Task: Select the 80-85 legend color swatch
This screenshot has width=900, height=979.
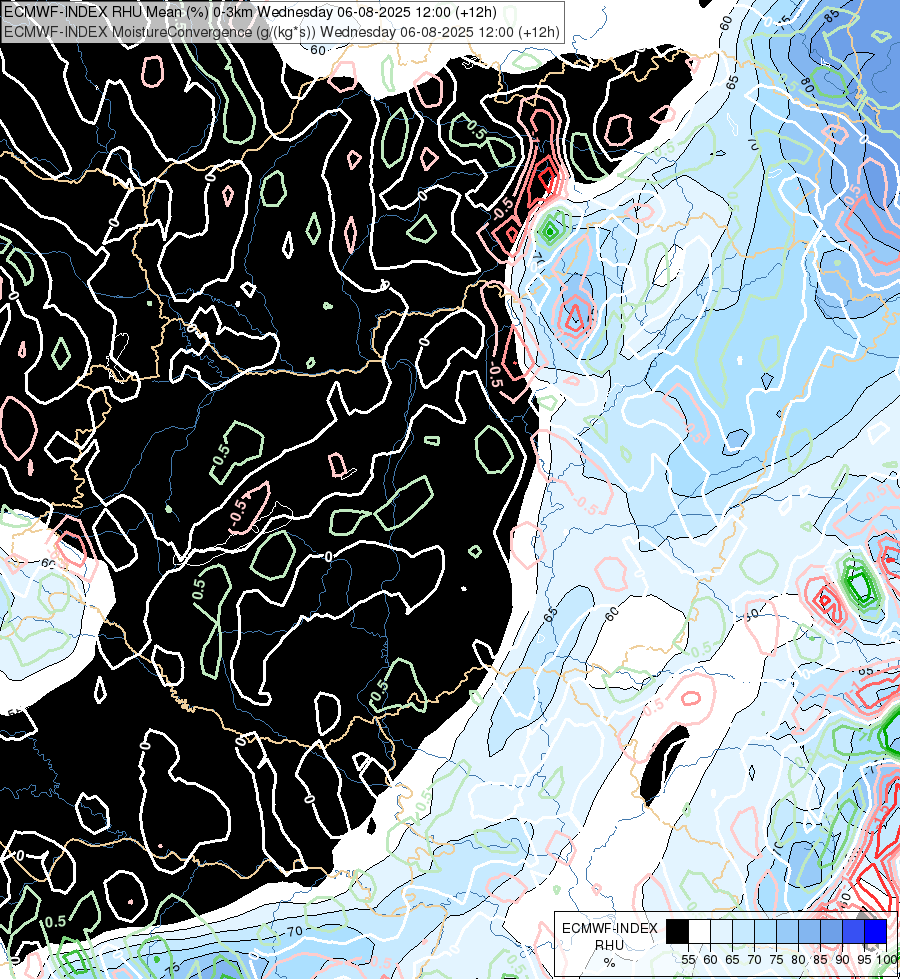Action: [x=809, y=931]
